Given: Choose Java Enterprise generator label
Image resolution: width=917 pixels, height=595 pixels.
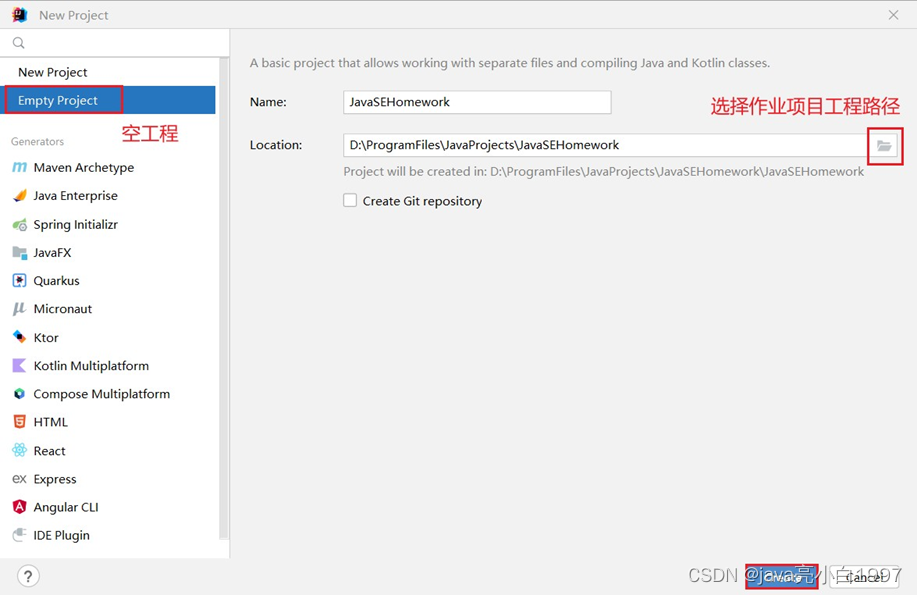Looking at the screenshot, I should tap(75, 195).
